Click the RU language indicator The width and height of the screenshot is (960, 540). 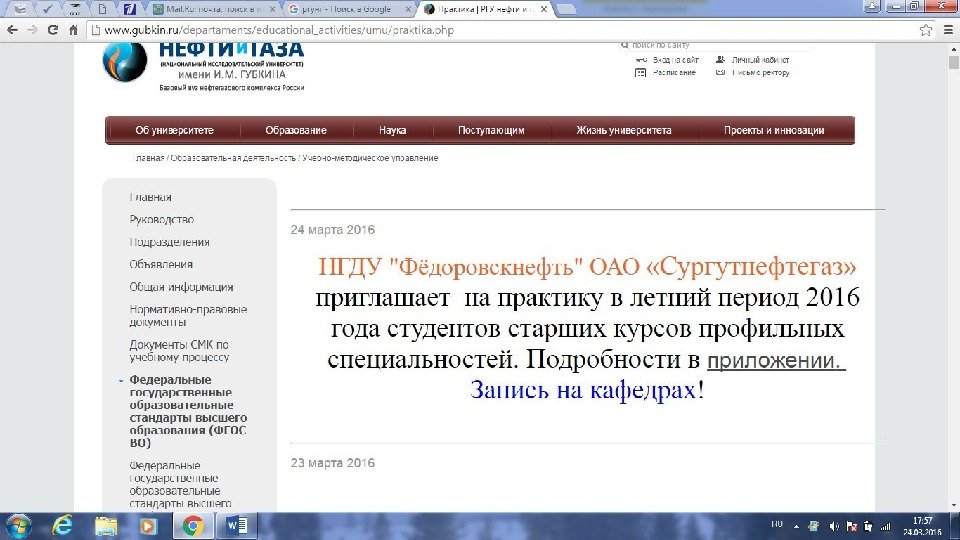777,524
